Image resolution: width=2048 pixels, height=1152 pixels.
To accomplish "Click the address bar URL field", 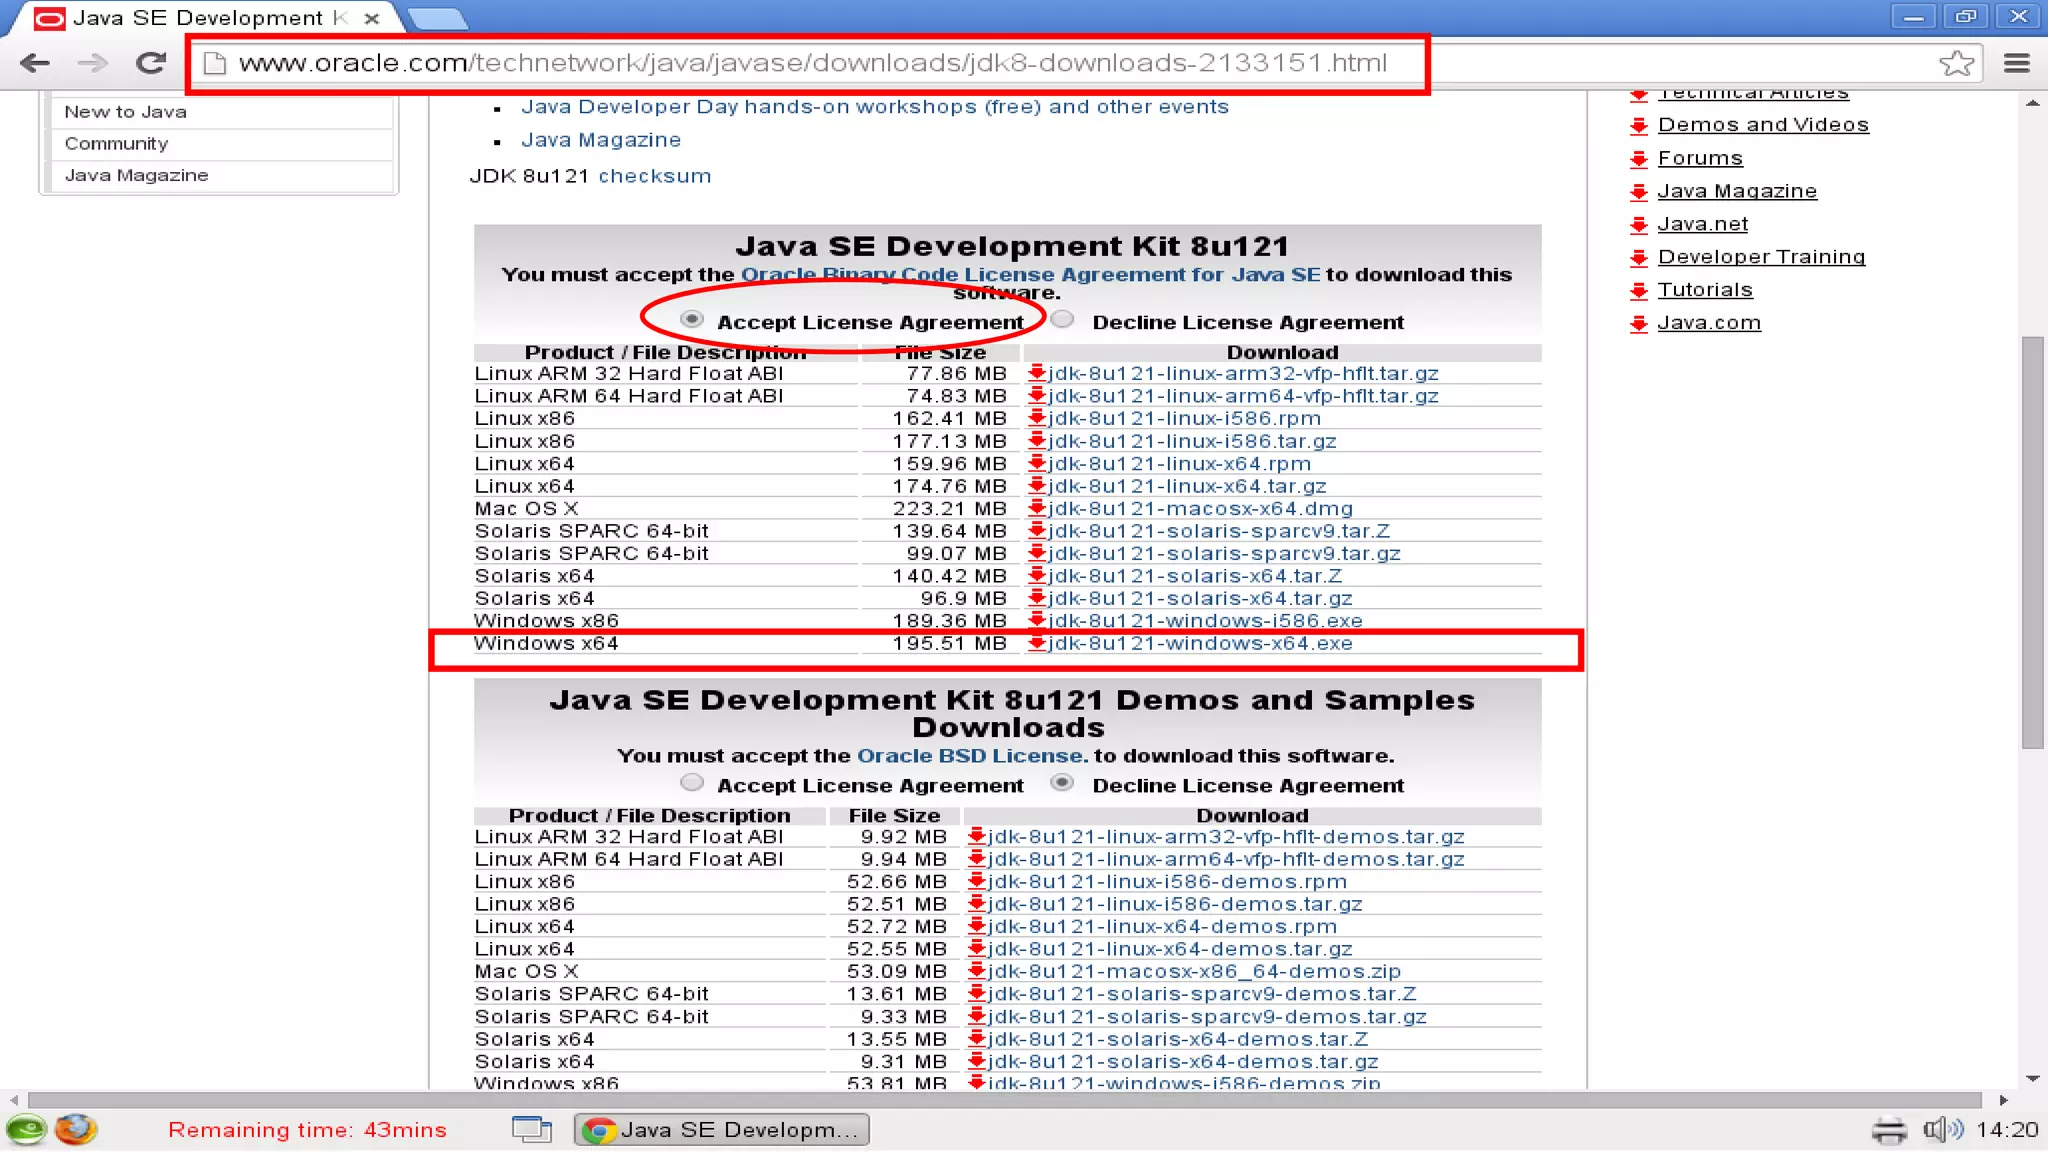I will click(x=810, y=63).
